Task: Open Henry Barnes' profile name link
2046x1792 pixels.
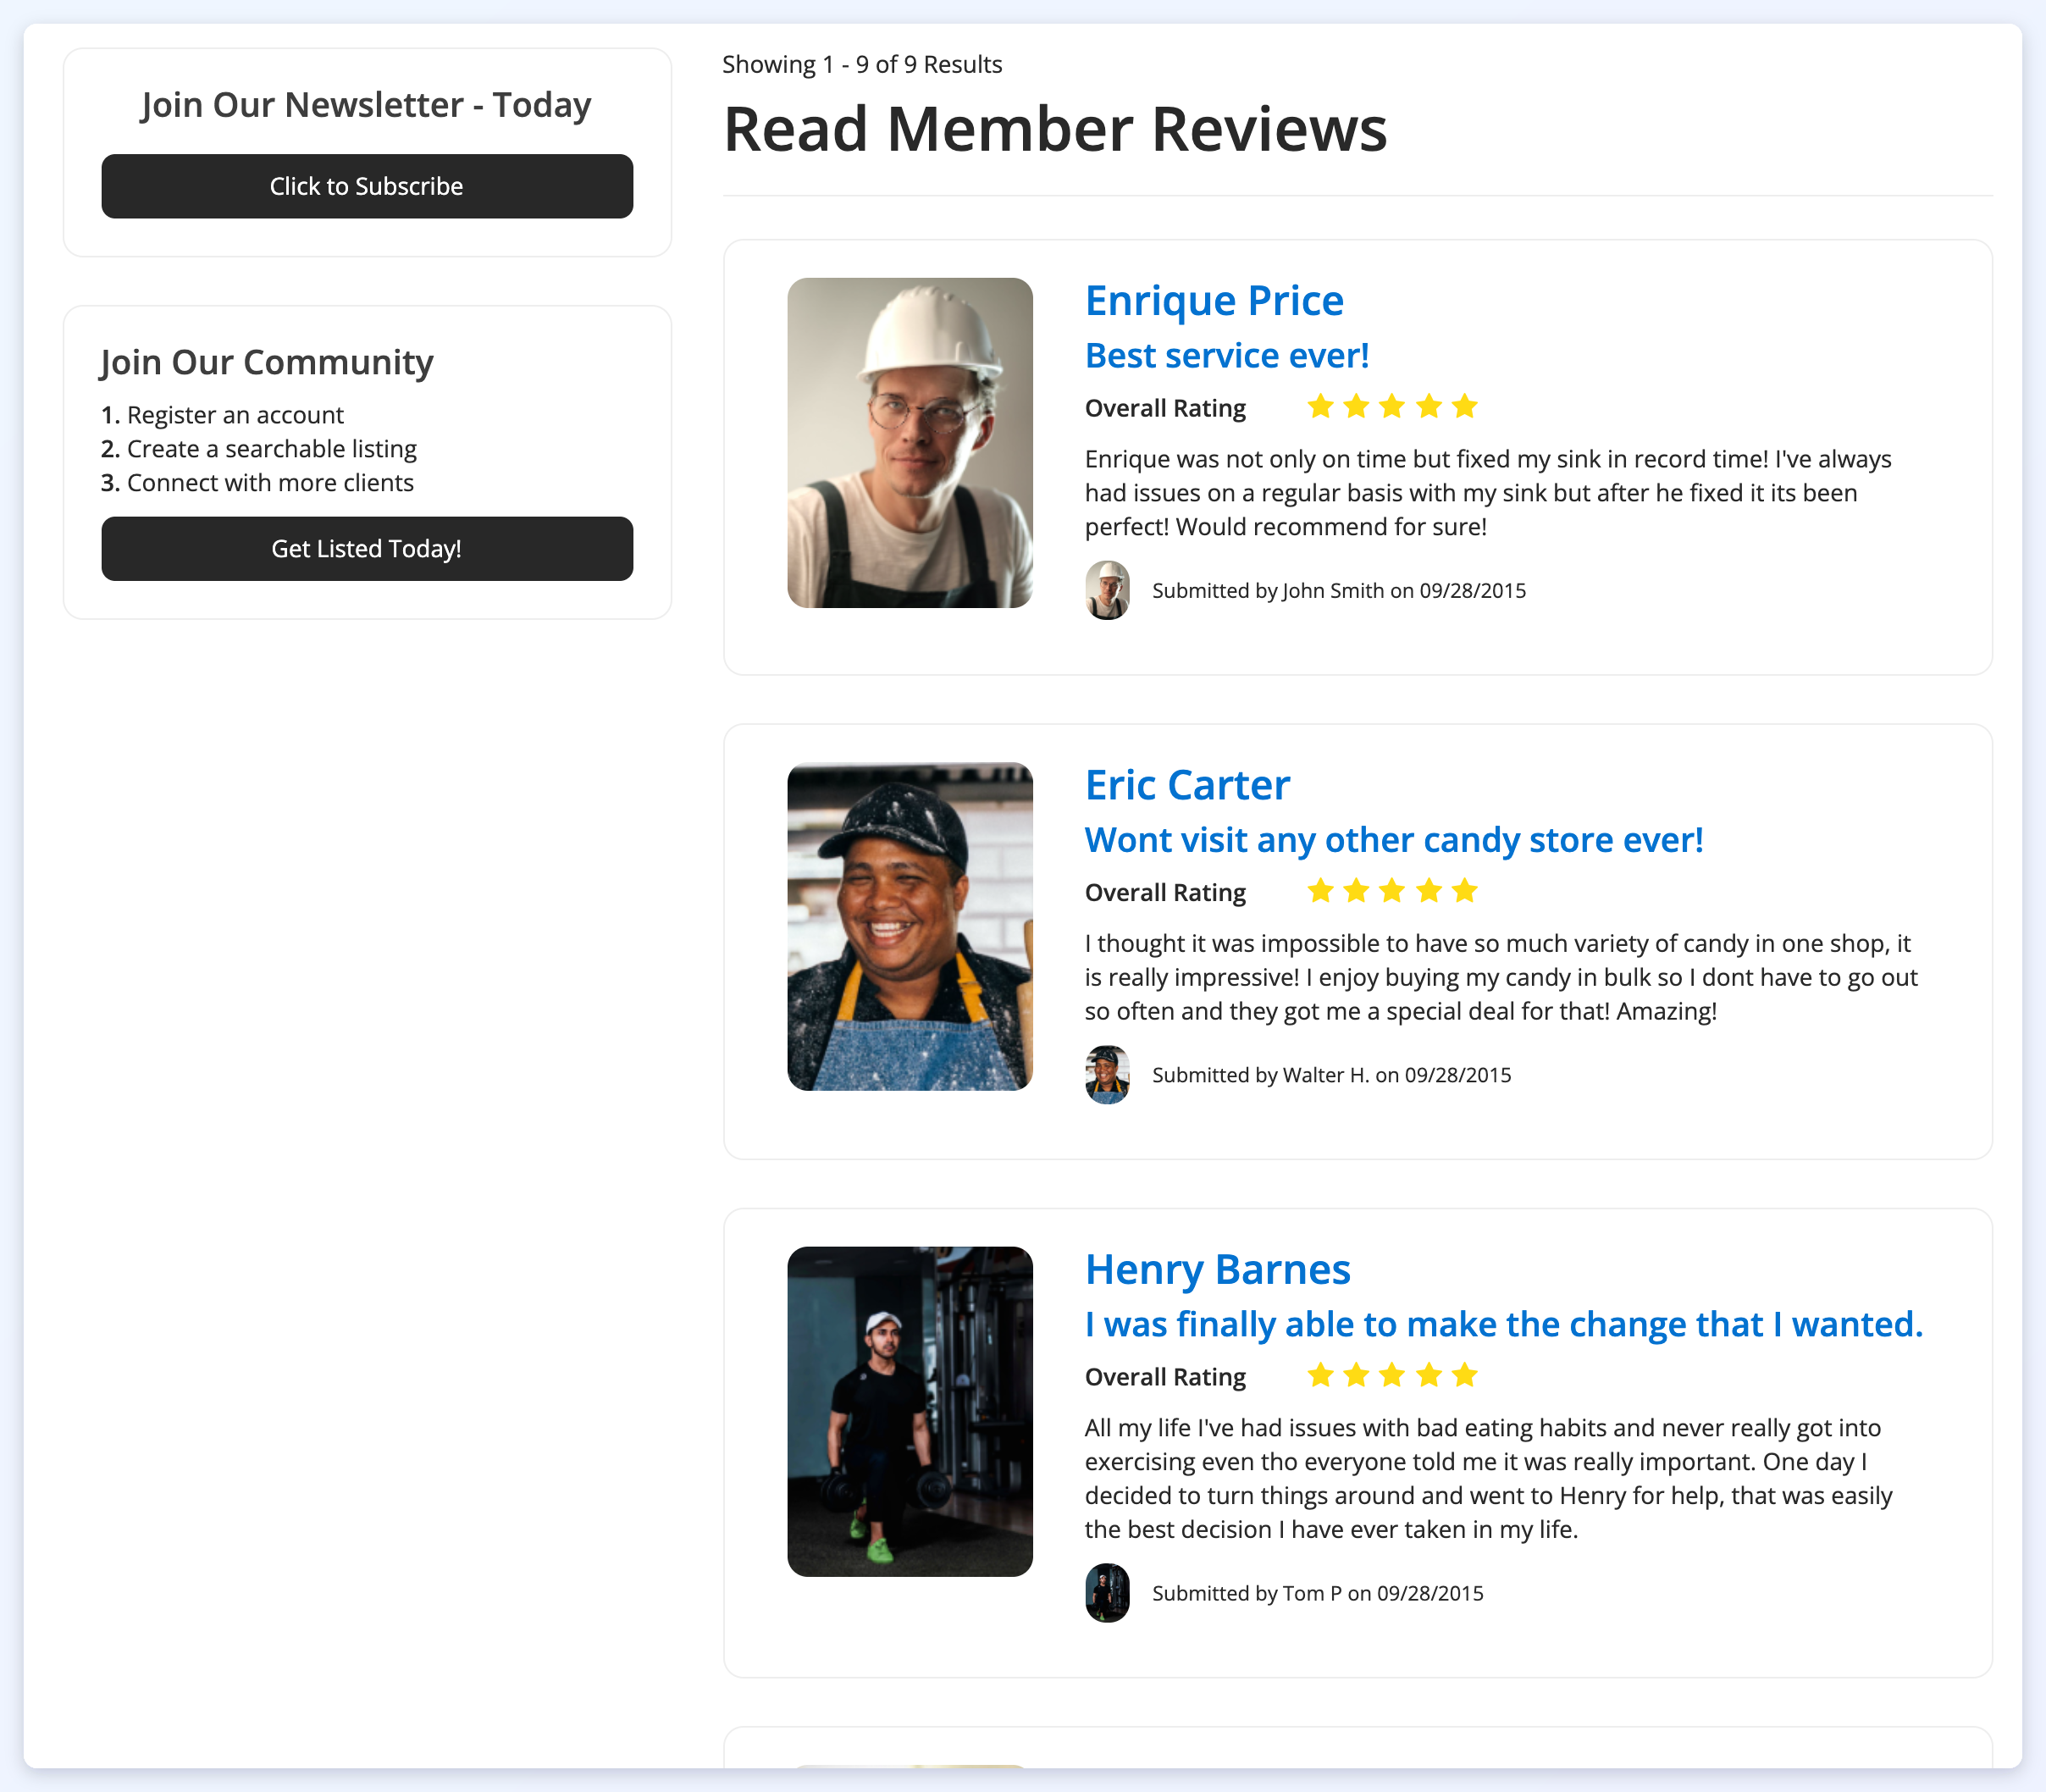Action: point(1217,1269)
